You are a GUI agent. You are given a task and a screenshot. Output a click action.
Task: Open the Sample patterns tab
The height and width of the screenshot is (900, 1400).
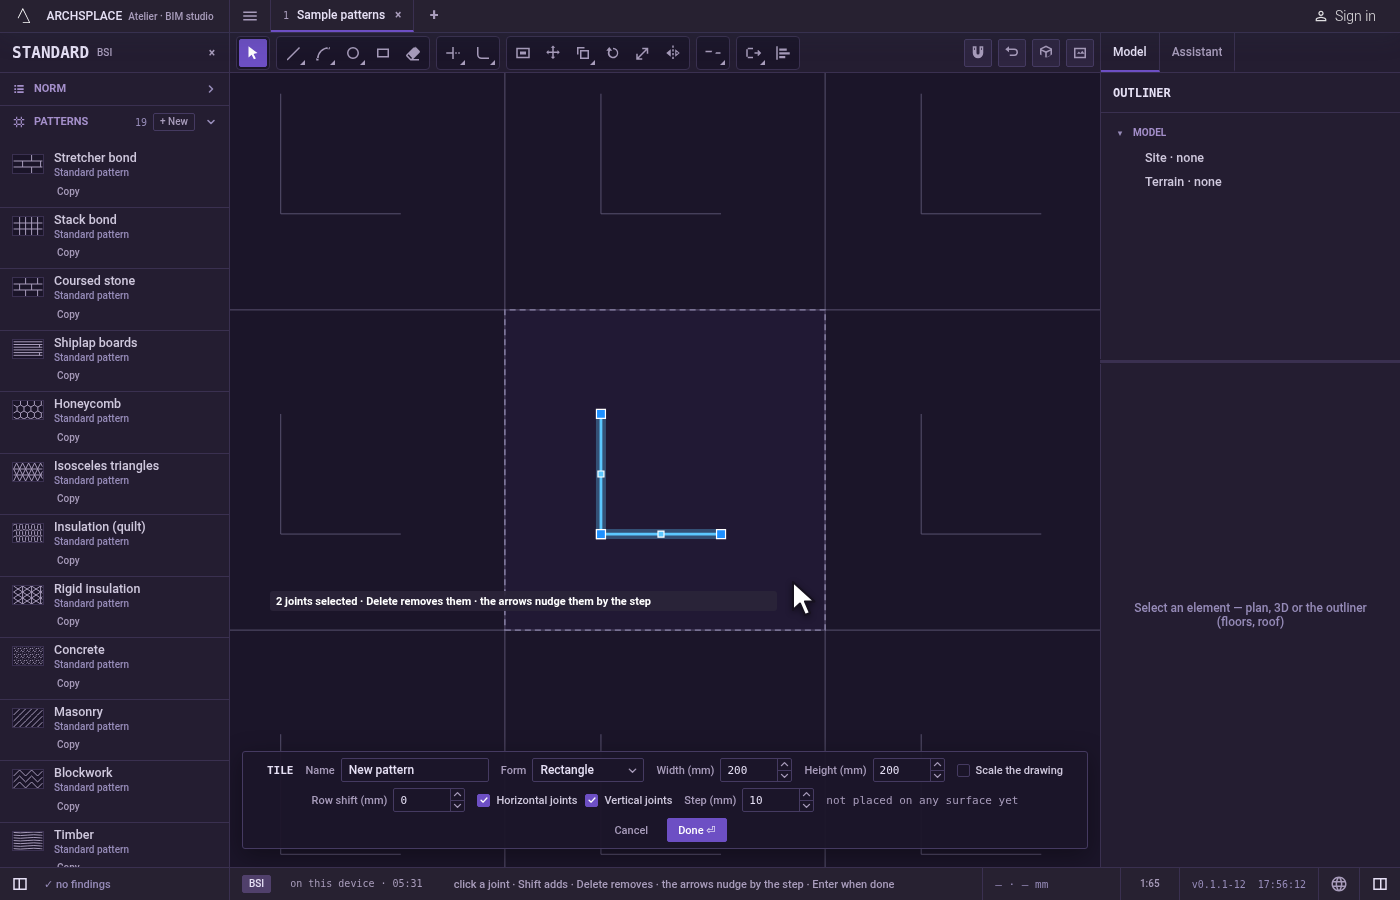(x=341, y=15)
